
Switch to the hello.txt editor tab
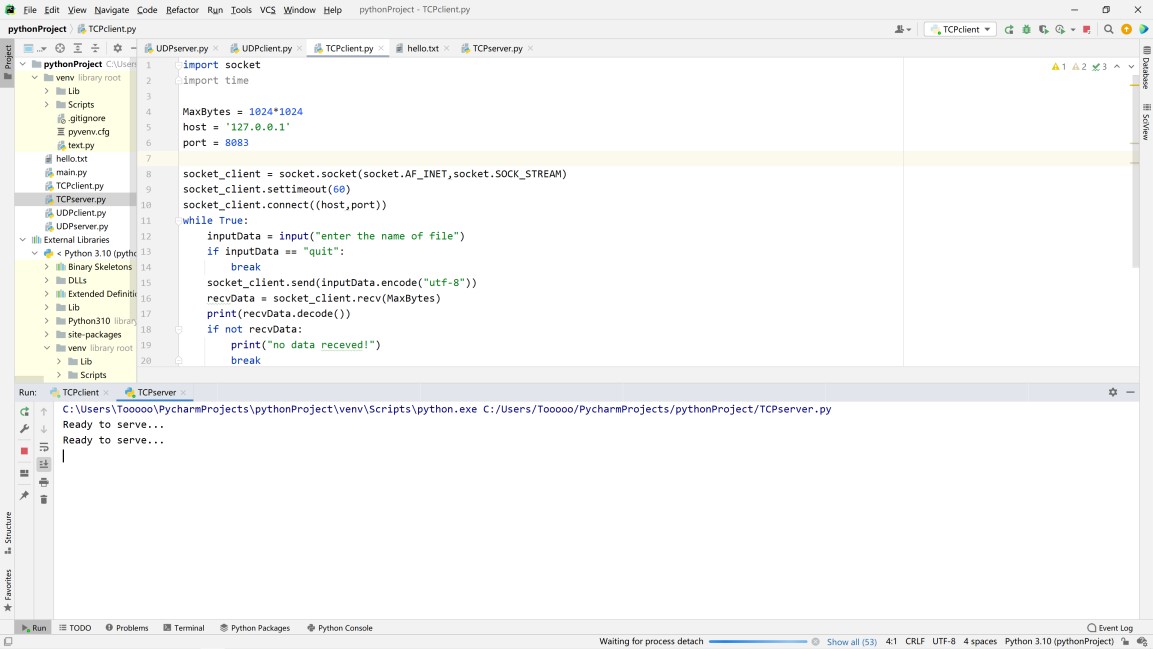(422, 48)
